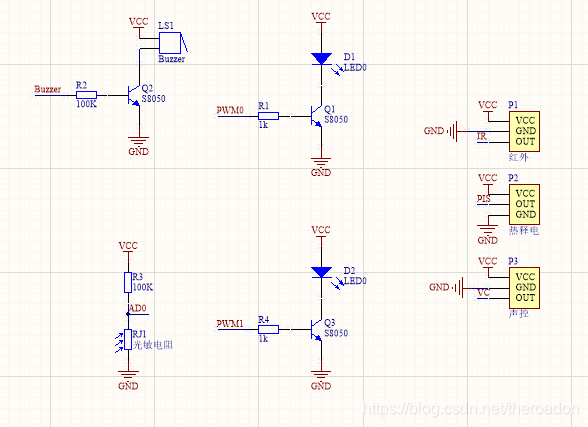Screen dimensions: 588x427
Task: Click the GND symbol below Q1
Action: tap(321, 167)
